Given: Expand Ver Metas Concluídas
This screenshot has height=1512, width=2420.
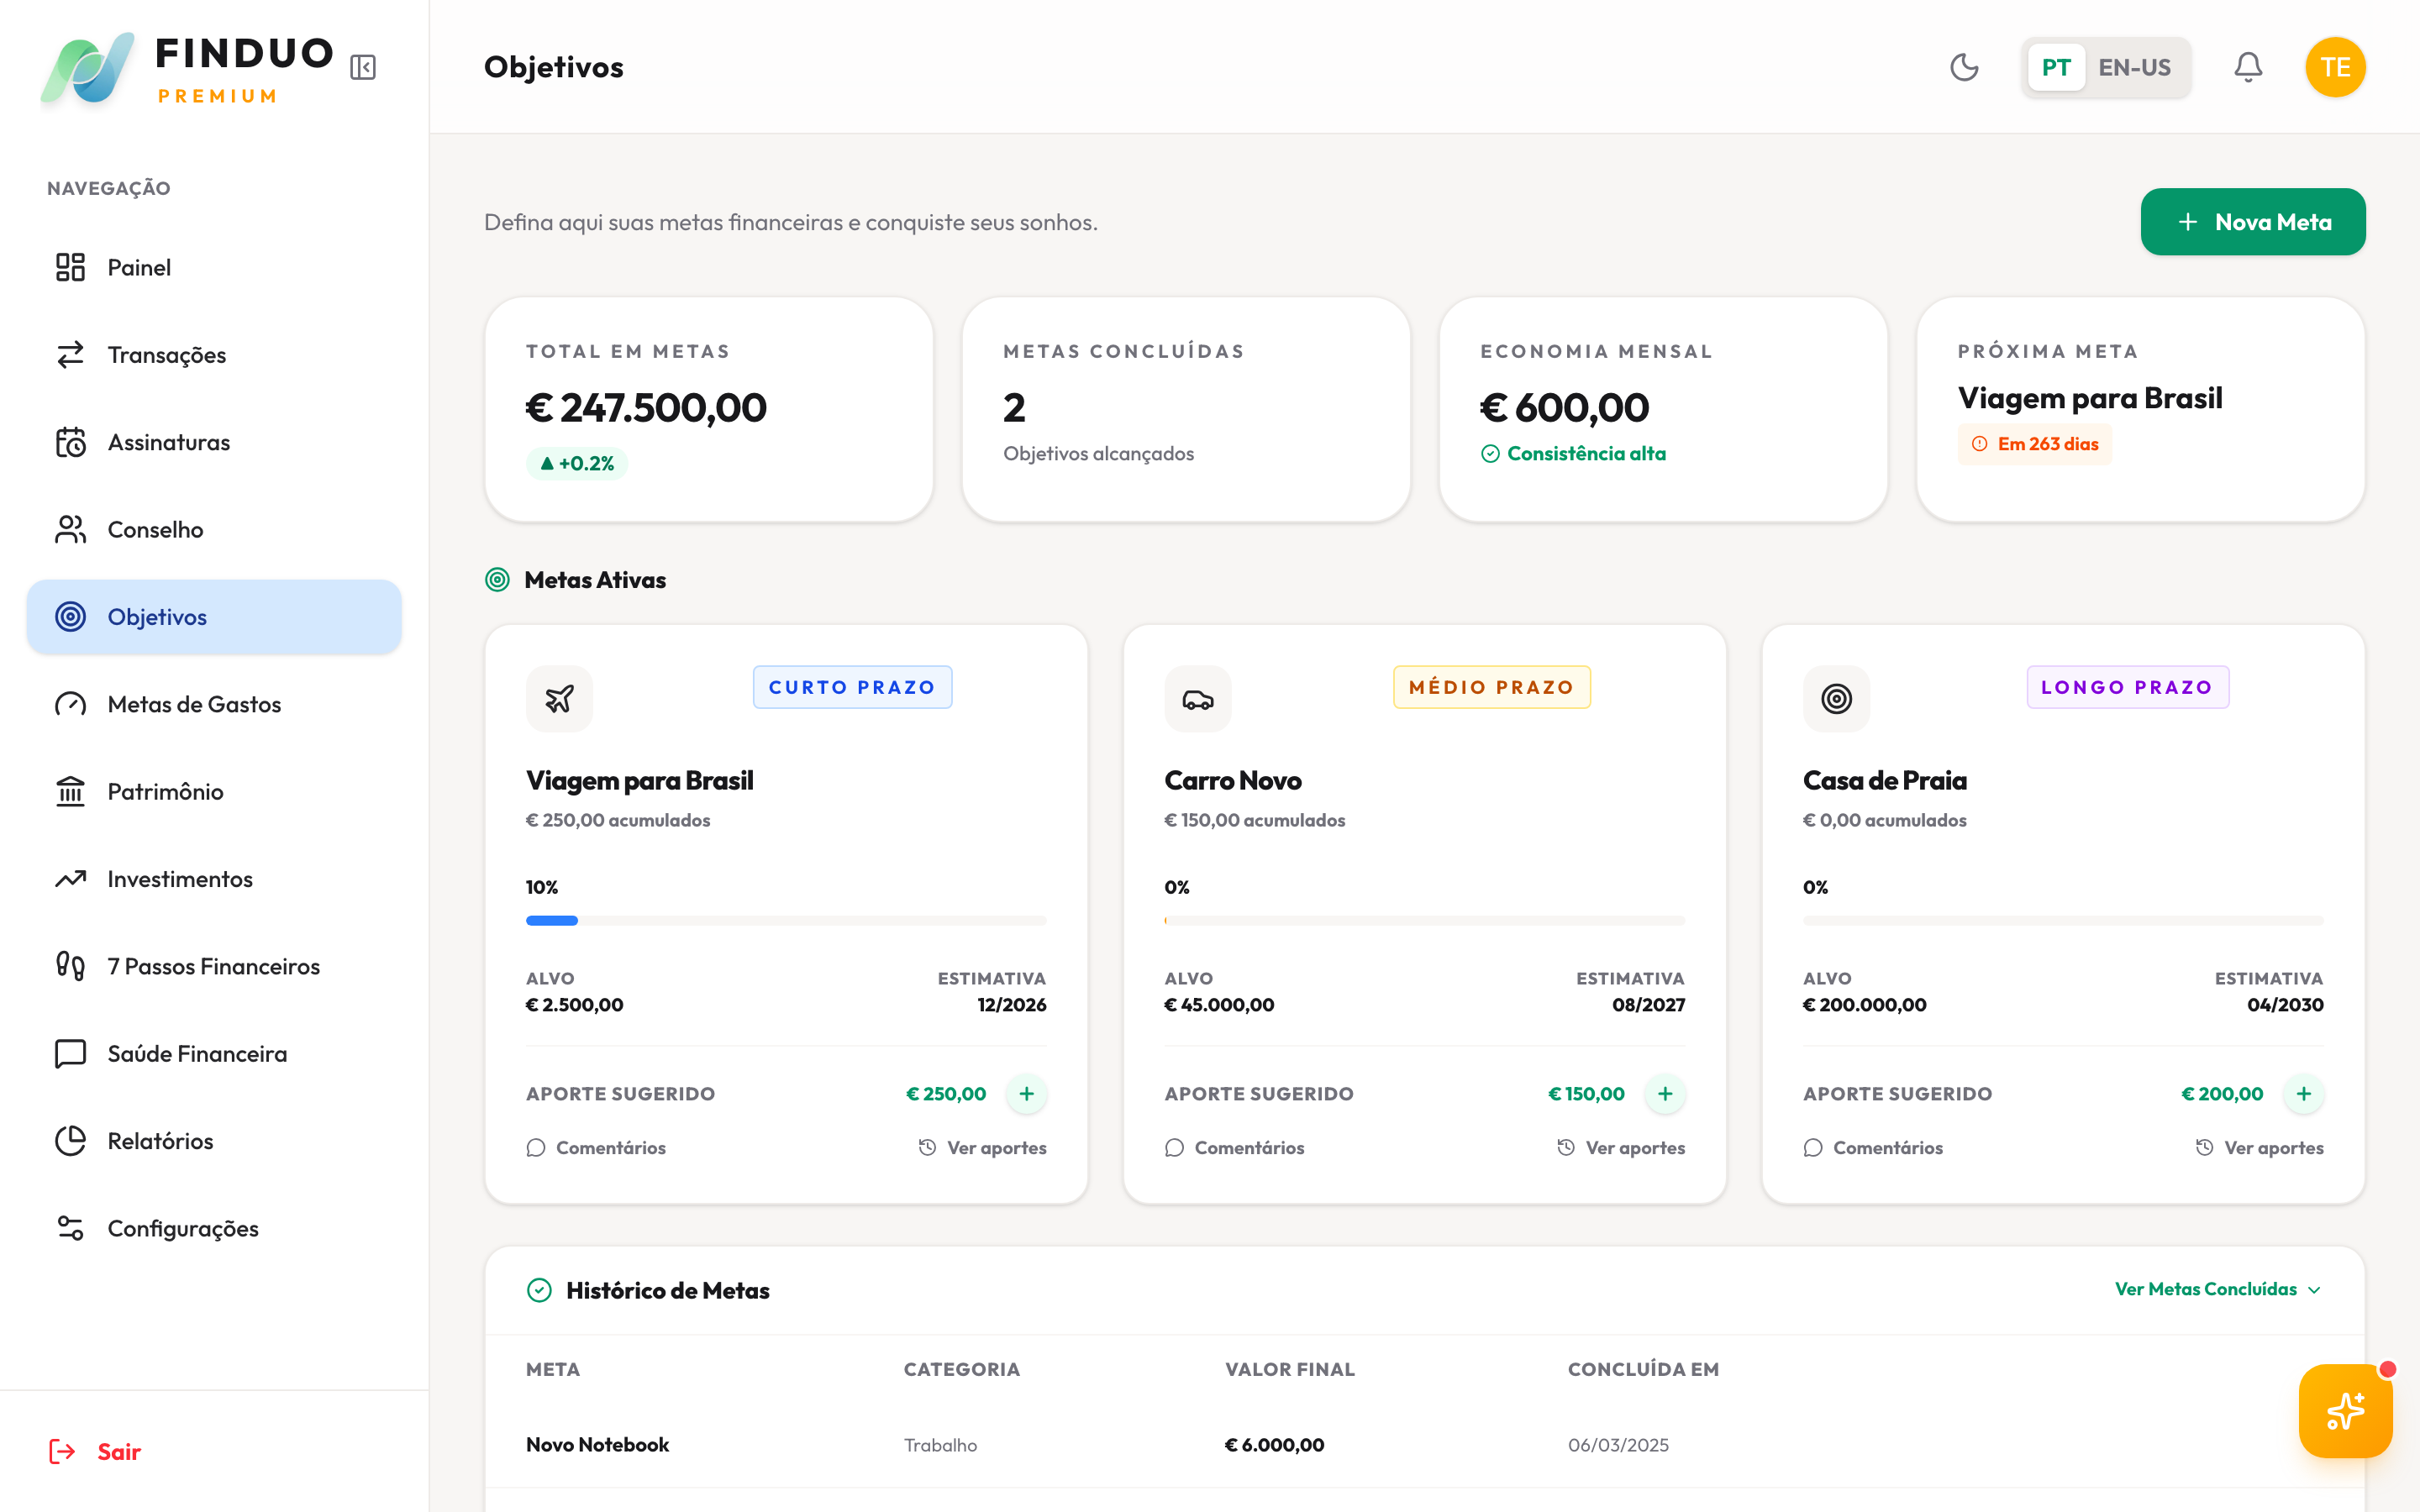Looking at the screenshot, I should (2217, 1289).
